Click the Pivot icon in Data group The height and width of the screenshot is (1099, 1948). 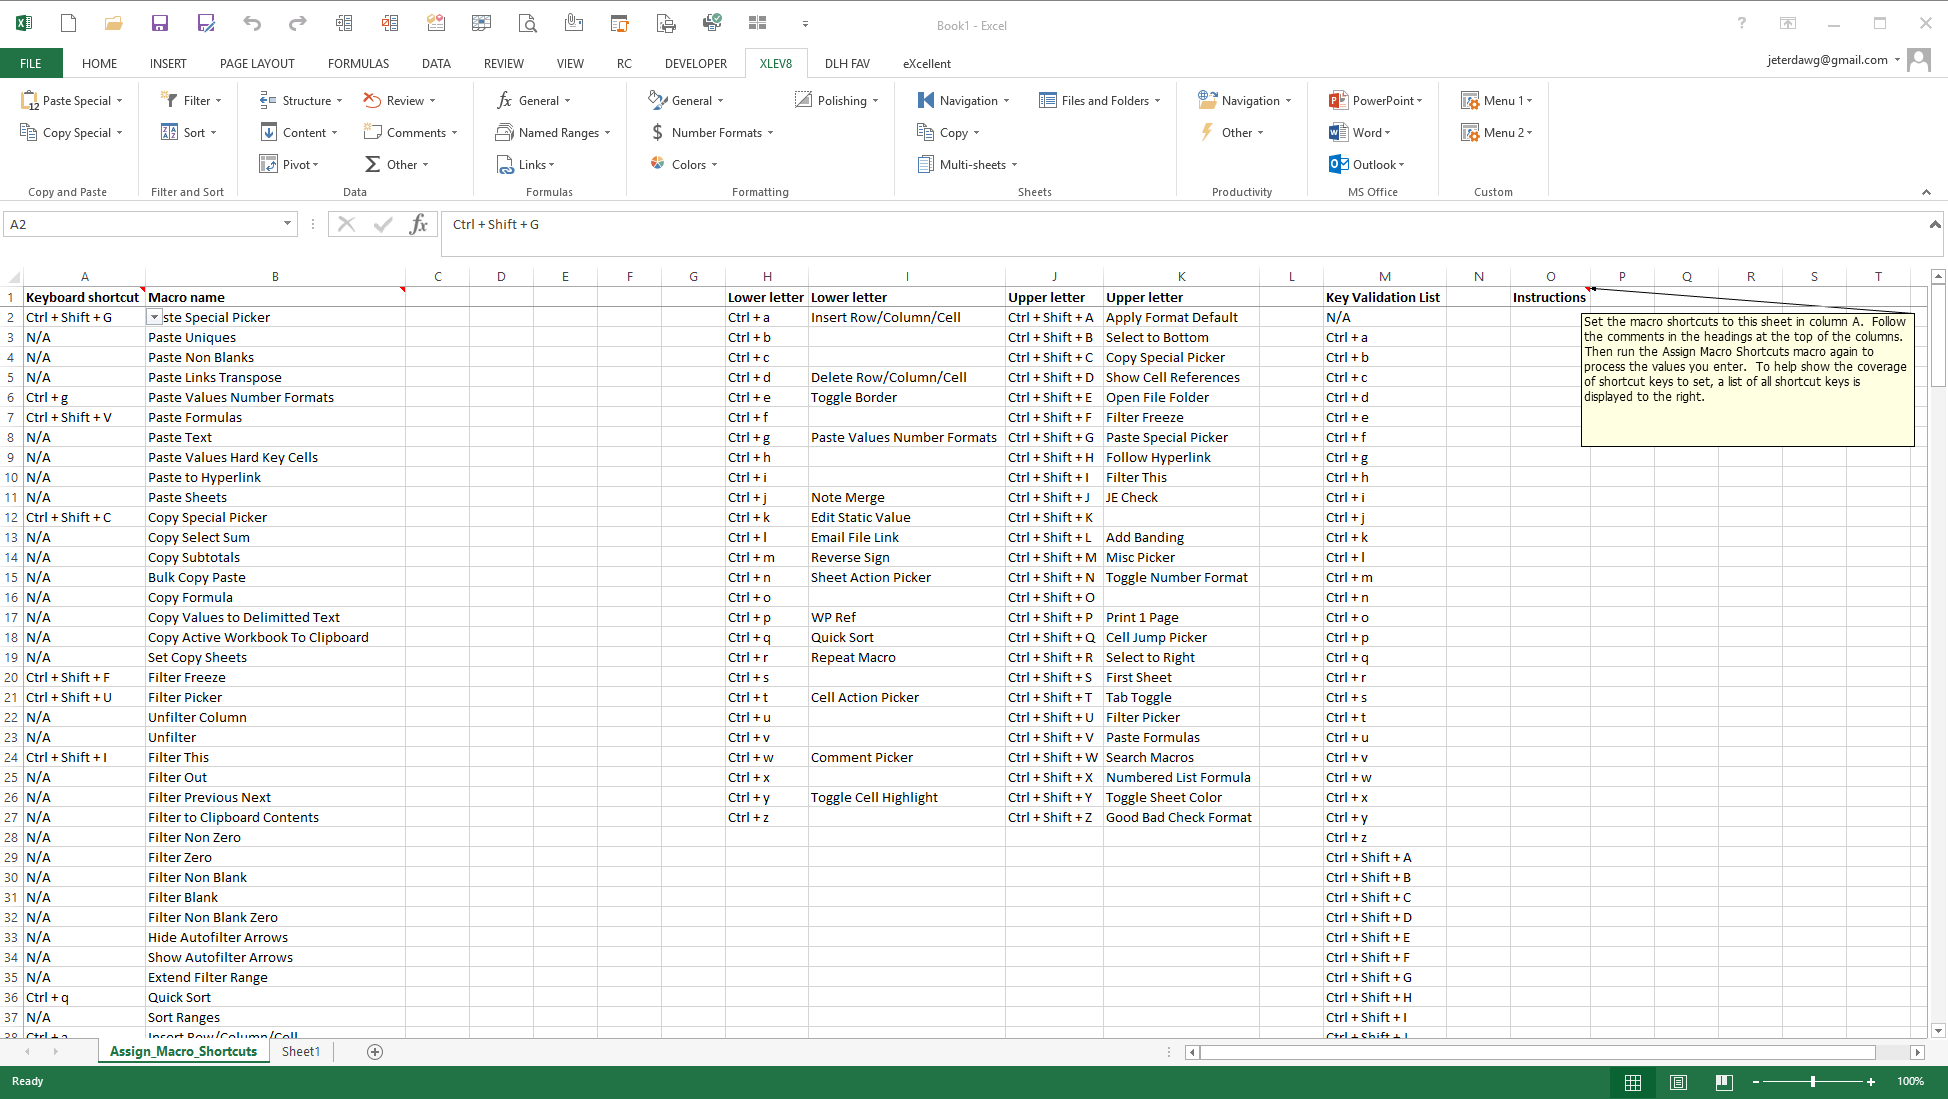point(268,165)
